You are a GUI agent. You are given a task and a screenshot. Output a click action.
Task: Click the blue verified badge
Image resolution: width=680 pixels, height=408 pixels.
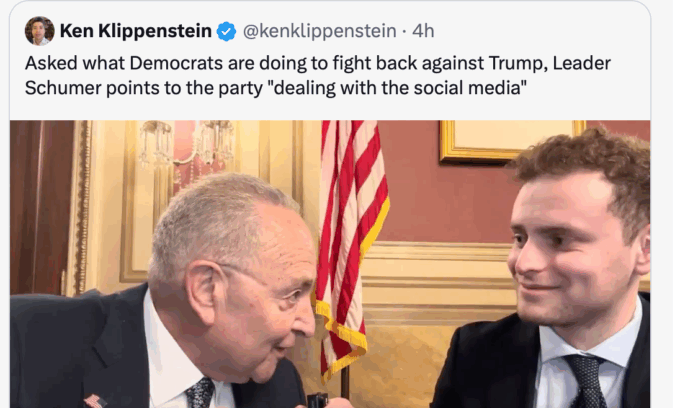point(227,32)
